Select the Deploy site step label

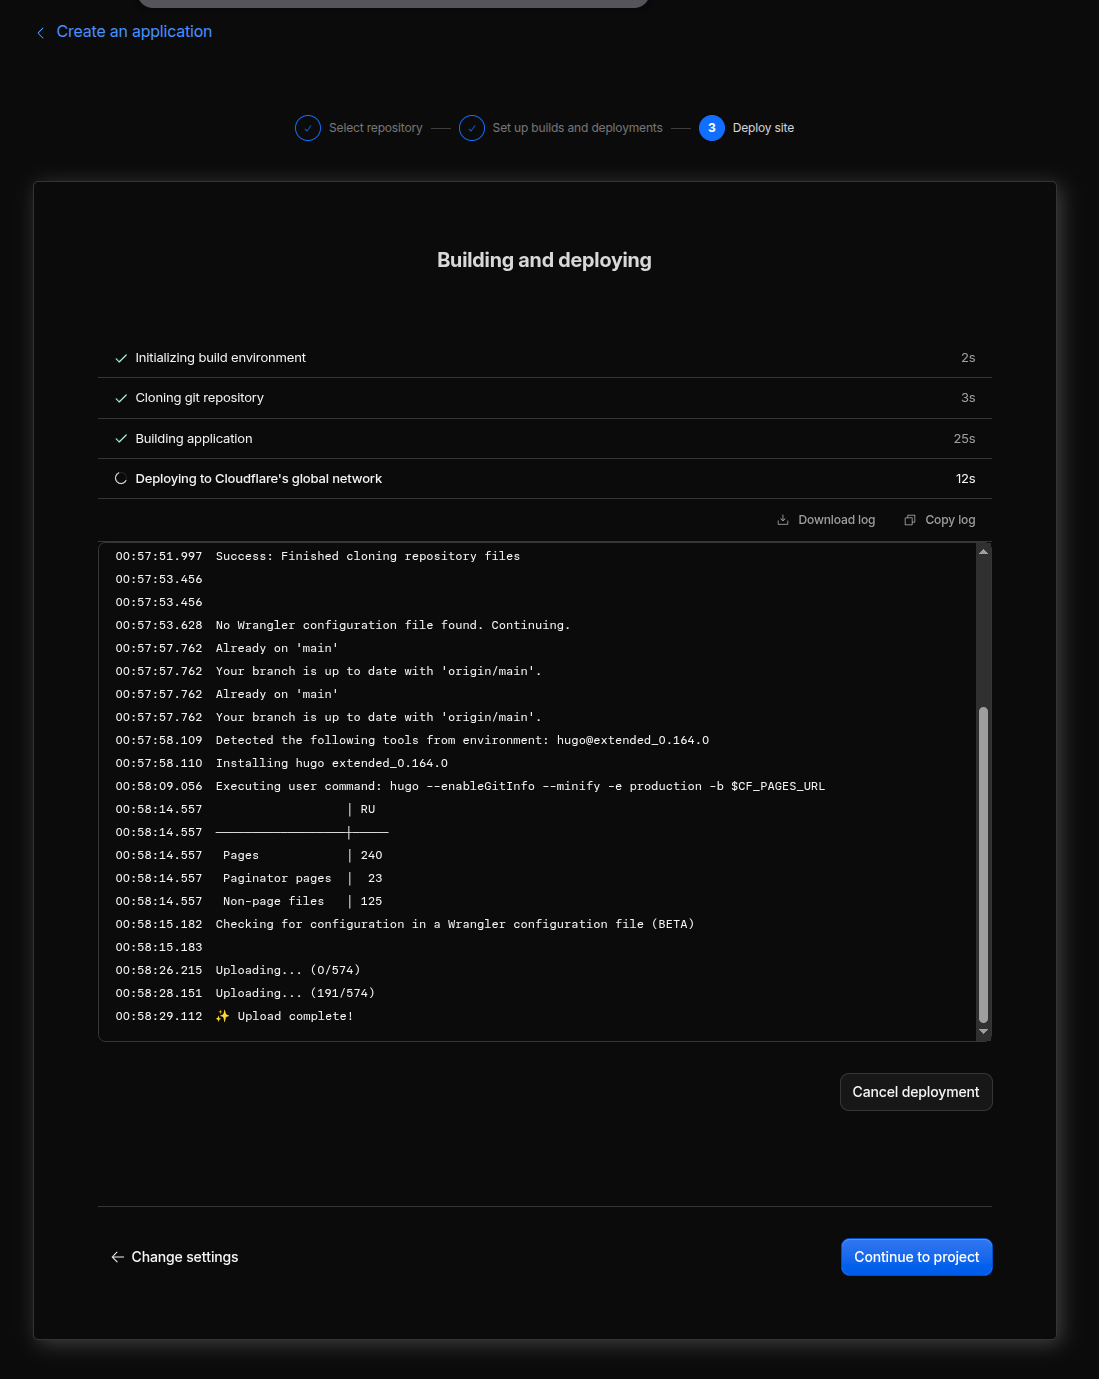(x=763, y=128)
